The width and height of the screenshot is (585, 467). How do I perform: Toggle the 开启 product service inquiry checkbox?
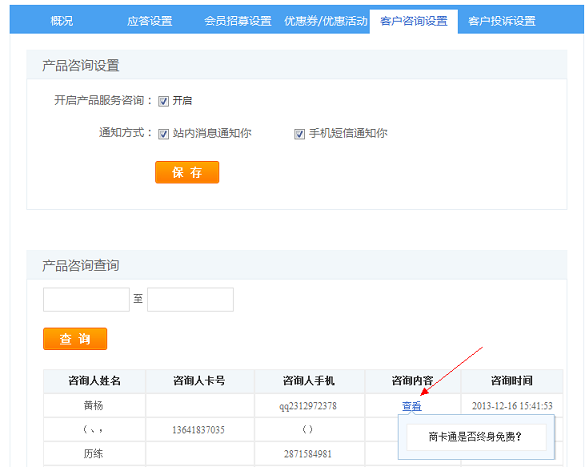(163, 101)
